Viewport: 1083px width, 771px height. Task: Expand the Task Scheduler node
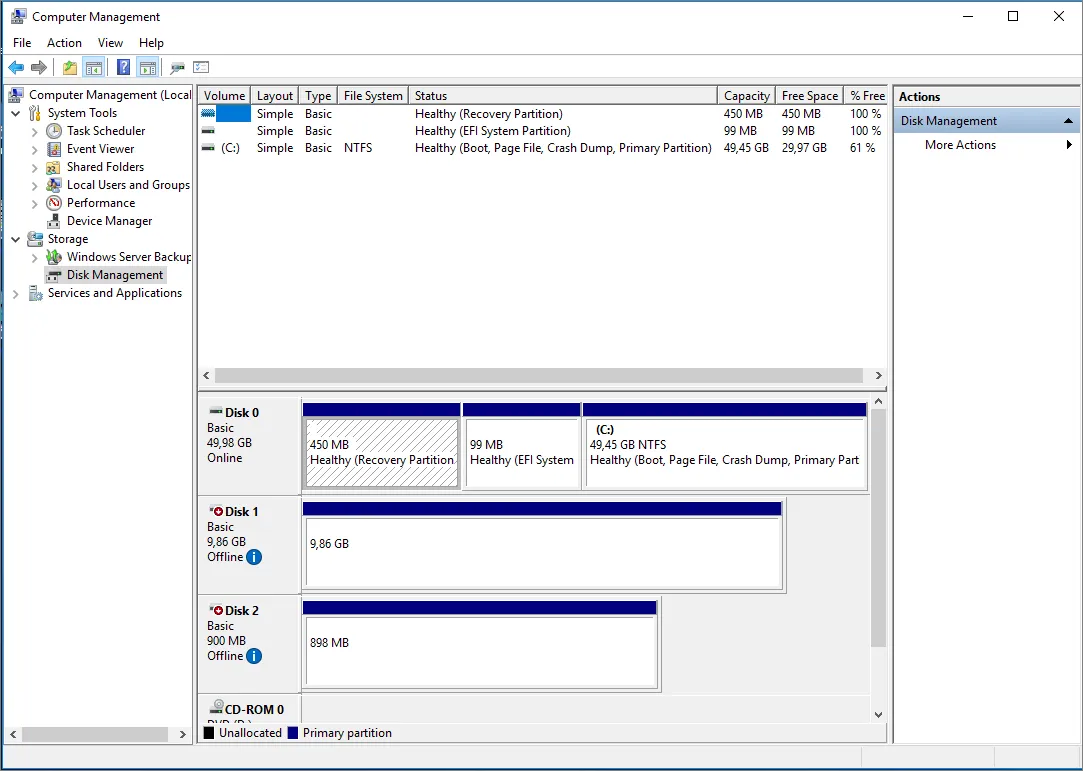35,132
